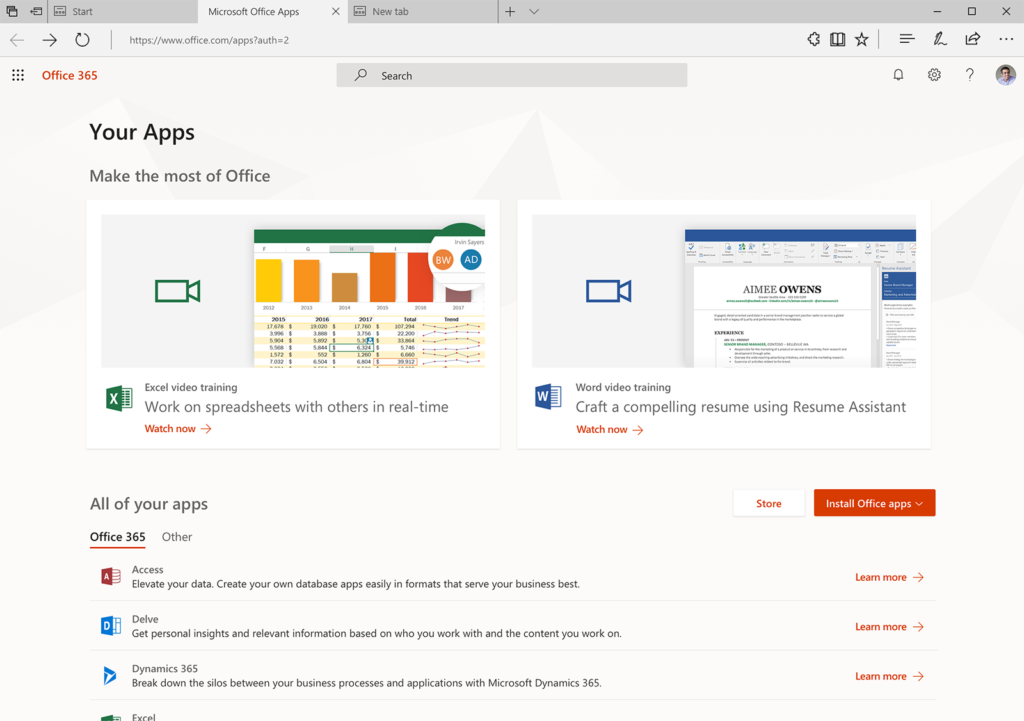
Task: Open the Office 365 app launcher waffle menu
Action: [18, 75]
